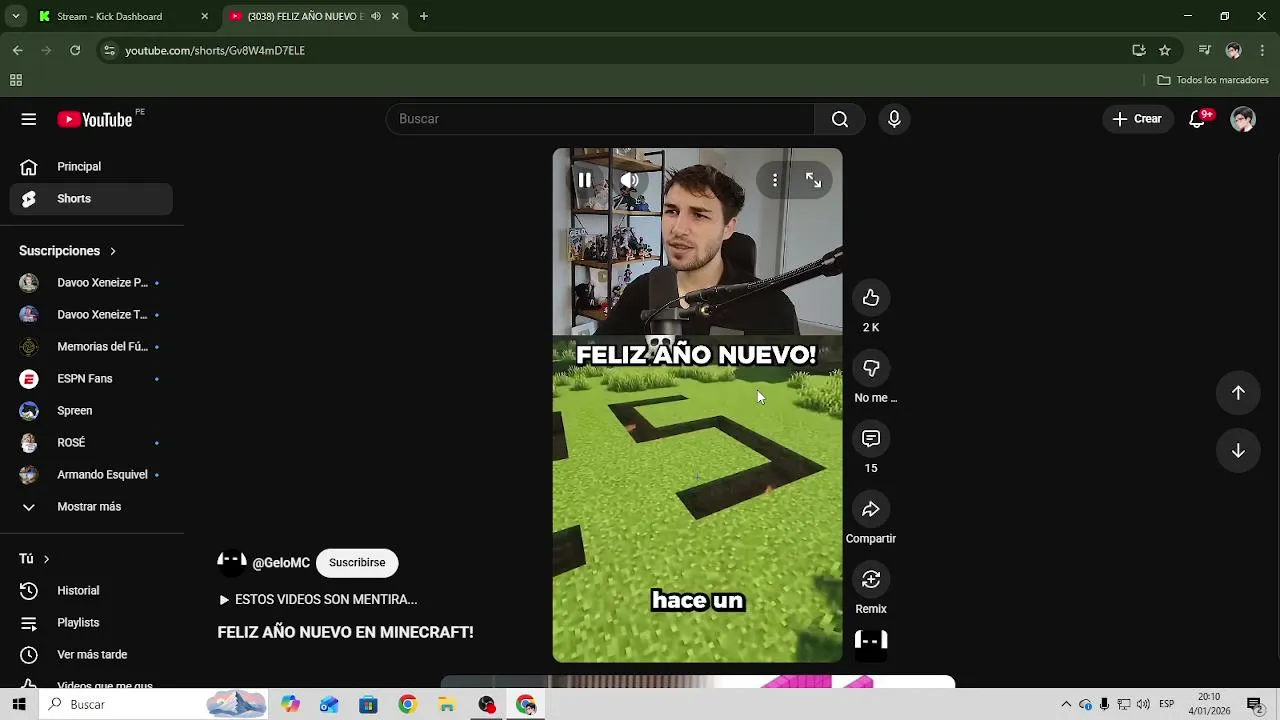Click the Crear button
1280x720 pixels.
(1138, 119)
